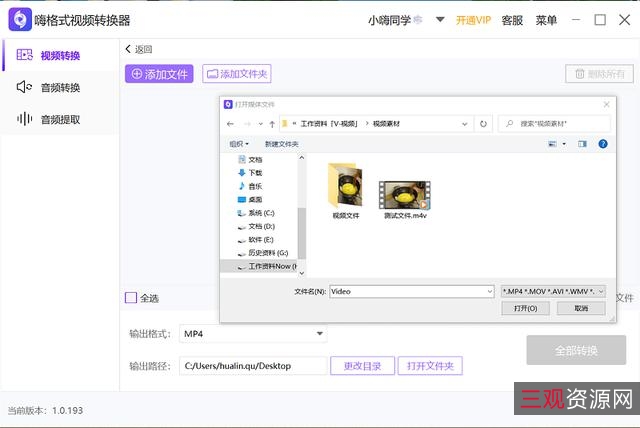Expand the address bar history dropdown
The height and width of the screenshot is (428, 640).
464,124
